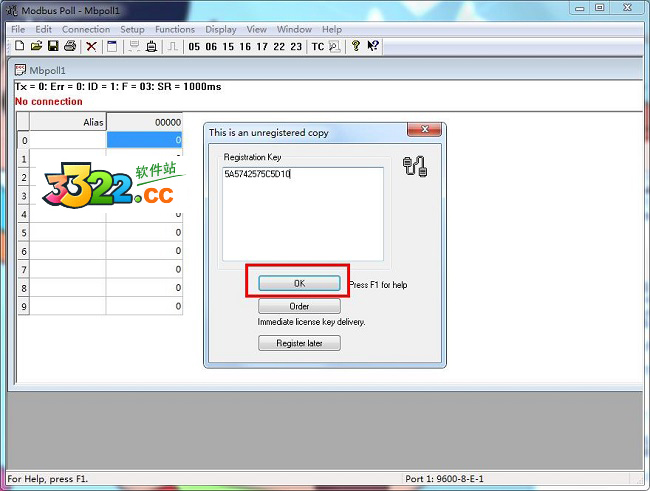Viewport: 650px width, 491px height.
Task: Select function 17 in toolbar
Action: point(262,46)
